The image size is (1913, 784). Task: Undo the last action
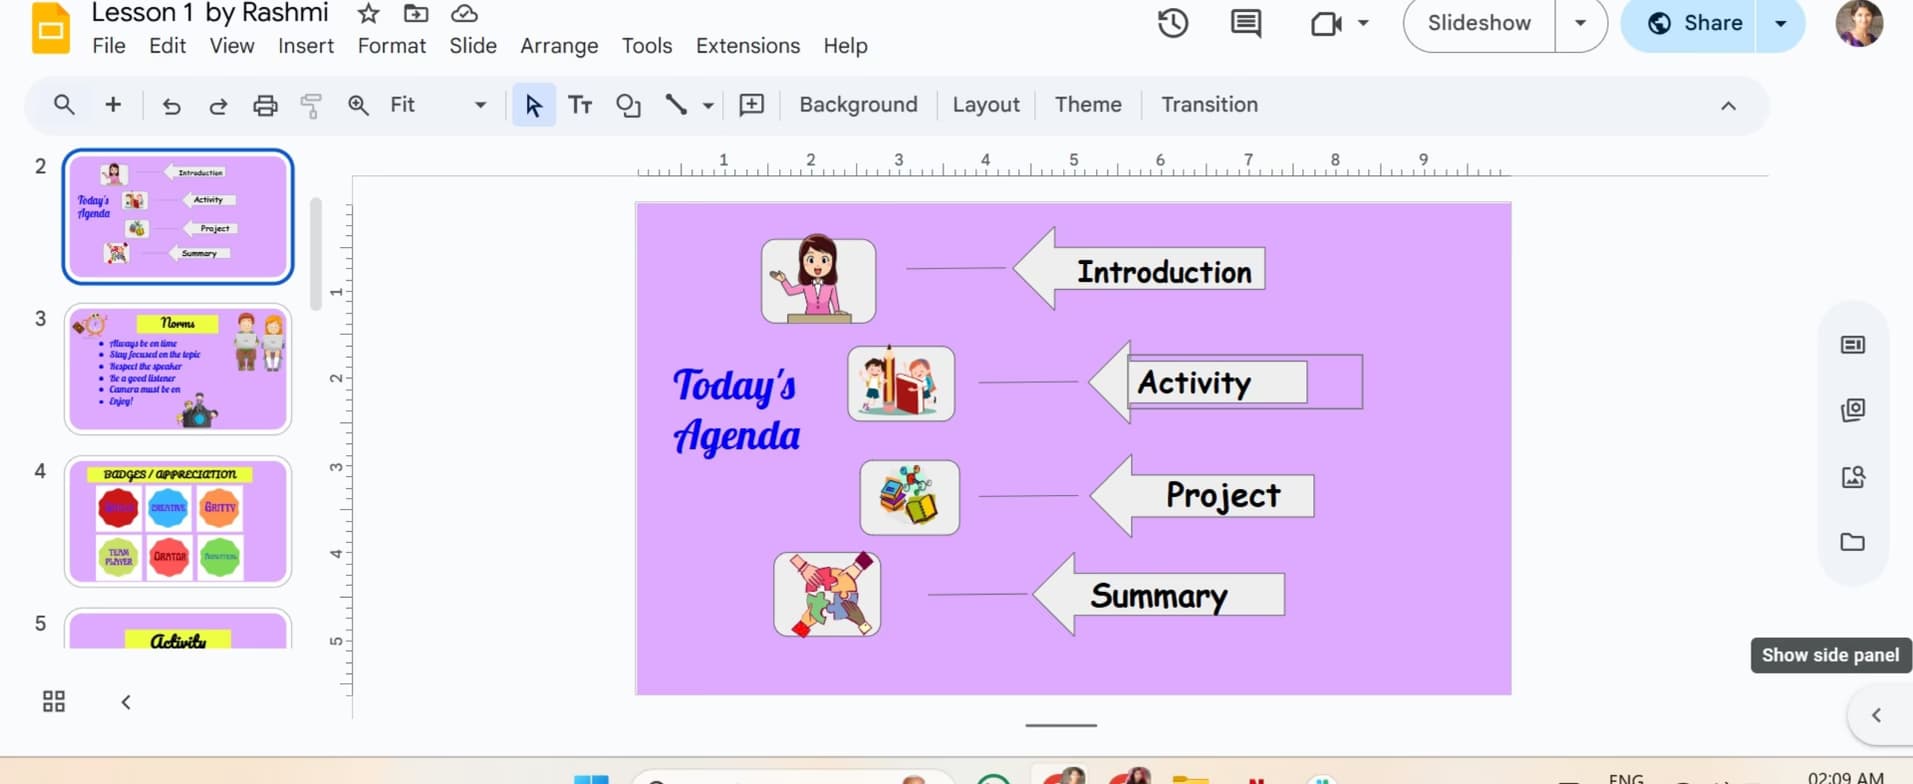tap(171, 105)
